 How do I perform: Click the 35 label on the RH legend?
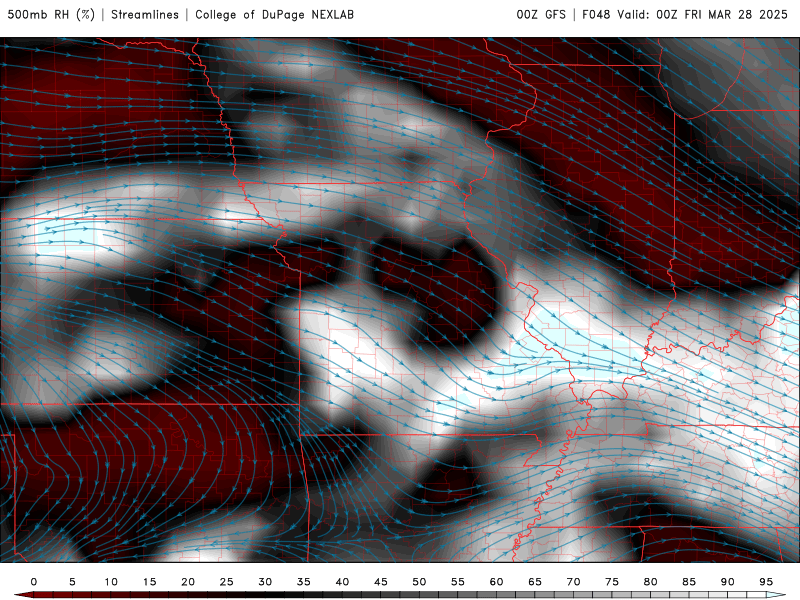(304, 582)
